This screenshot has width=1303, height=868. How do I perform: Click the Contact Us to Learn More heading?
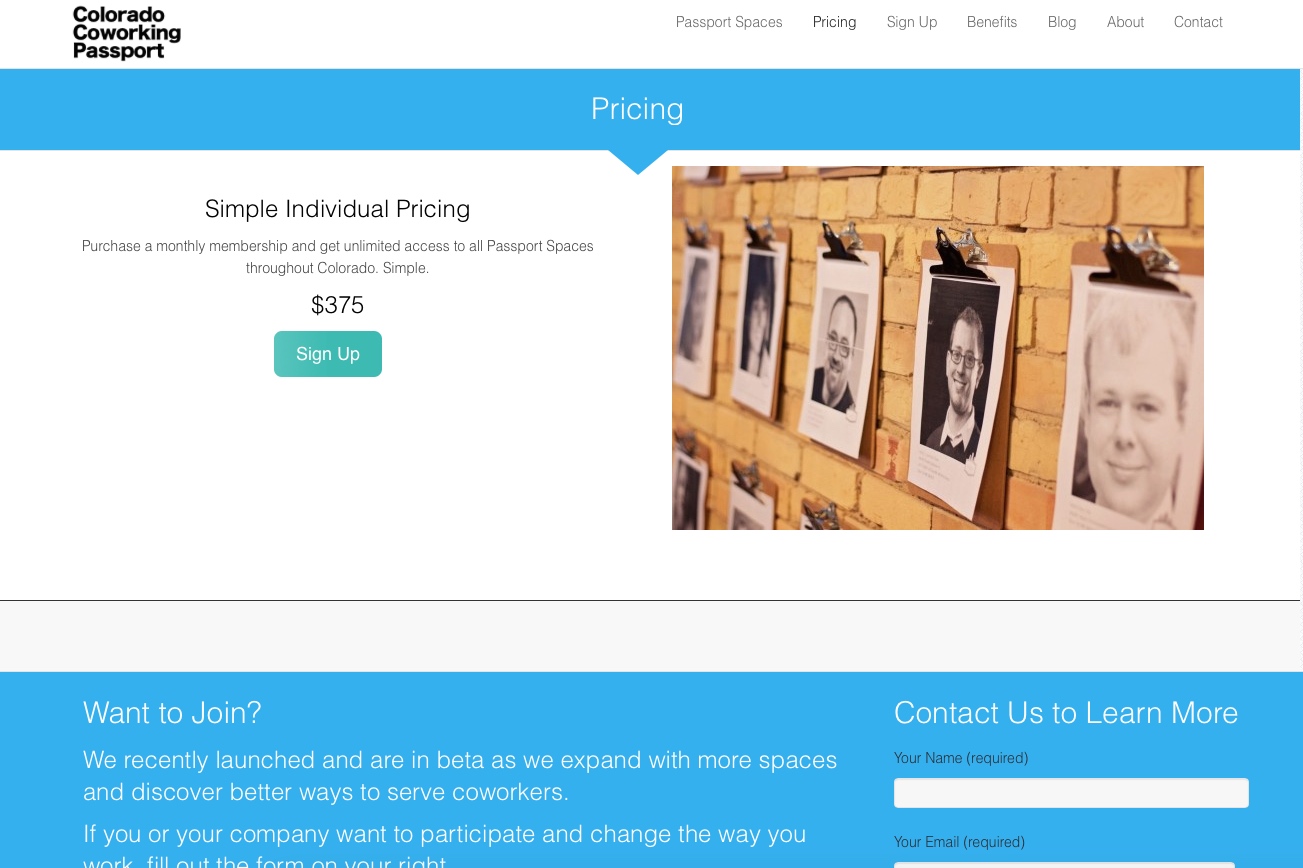click(x=1066, y=713)
